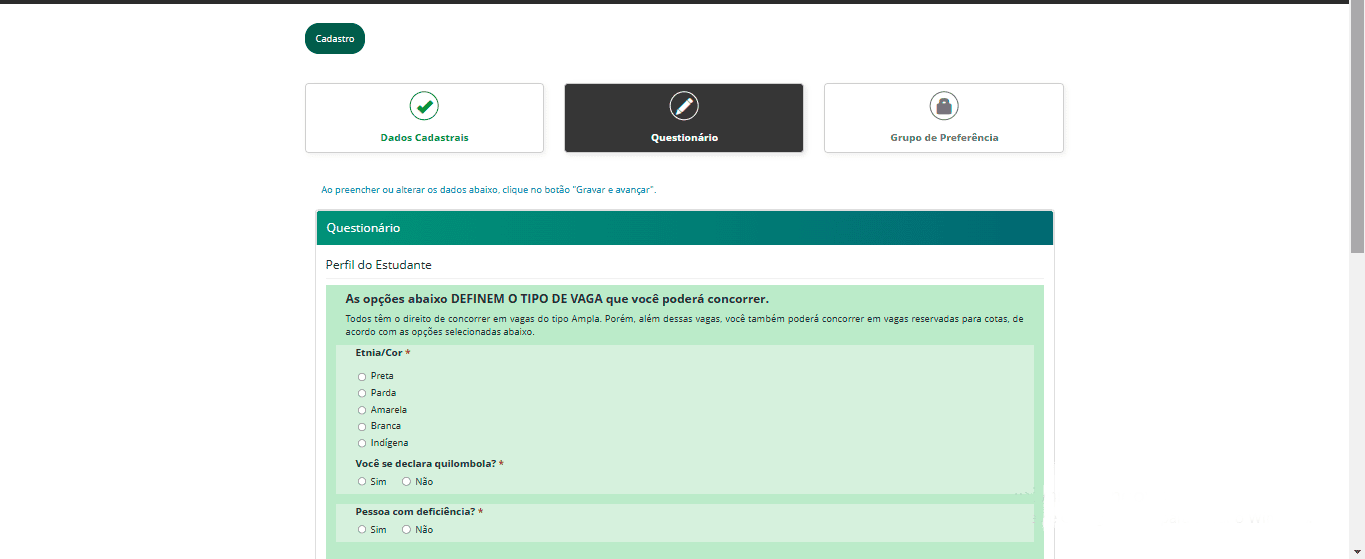The image size is (1365, 559).
Task: Click the pencil icon in Questionário step
Action: coord(684,105)
